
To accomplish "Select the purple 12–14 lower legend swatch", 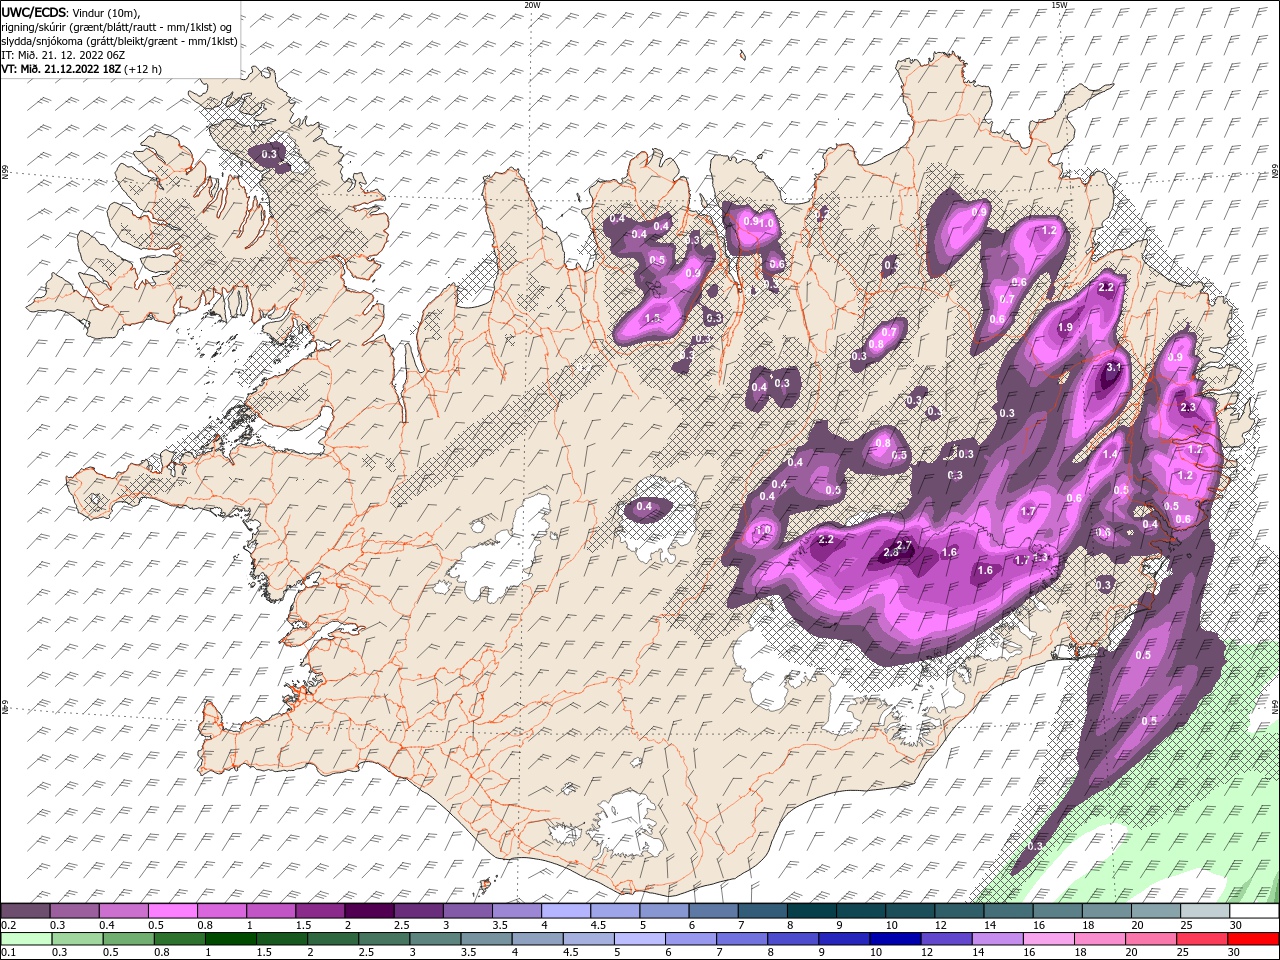I will point(945,938).
